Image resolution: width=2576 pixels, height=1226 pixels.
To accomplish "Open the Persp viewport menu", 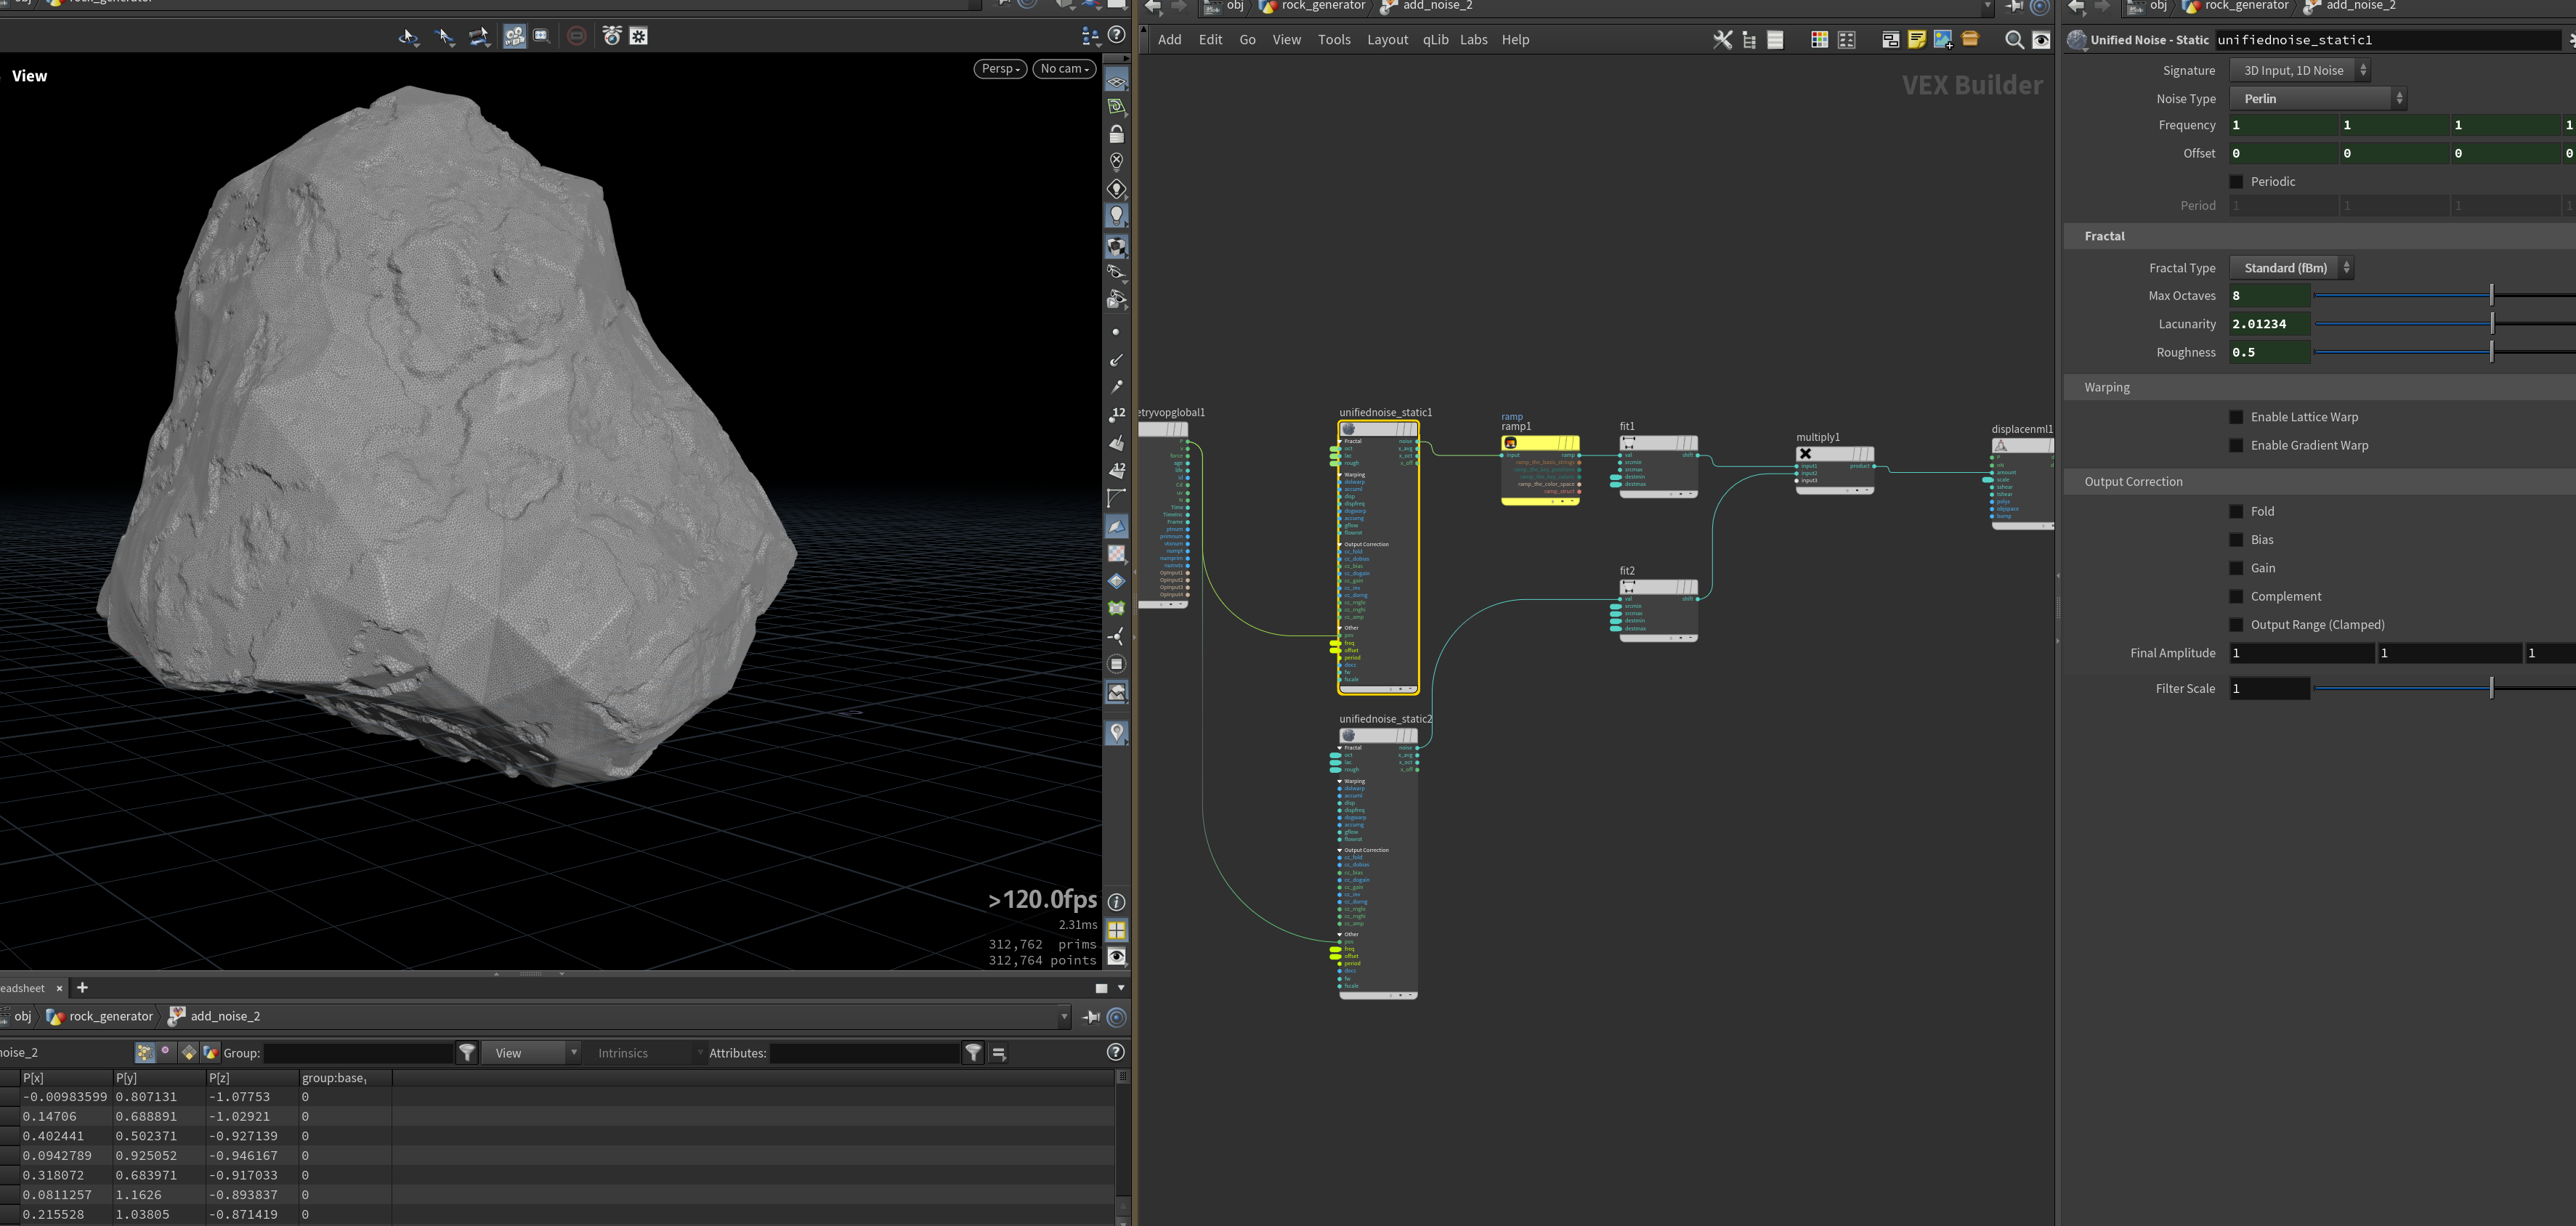I will click(1000, 68).
